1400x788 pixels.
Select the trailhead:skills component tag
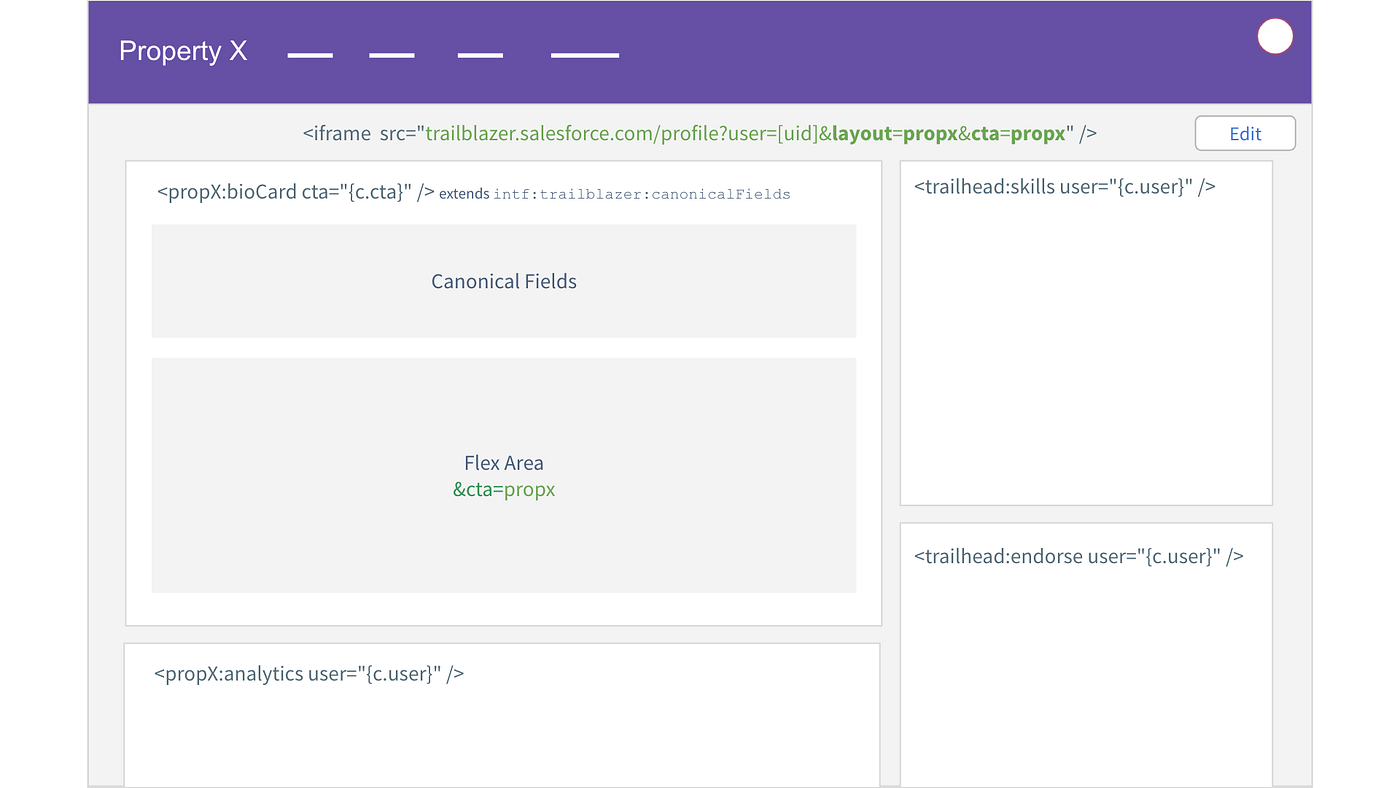pos(1064,186)
